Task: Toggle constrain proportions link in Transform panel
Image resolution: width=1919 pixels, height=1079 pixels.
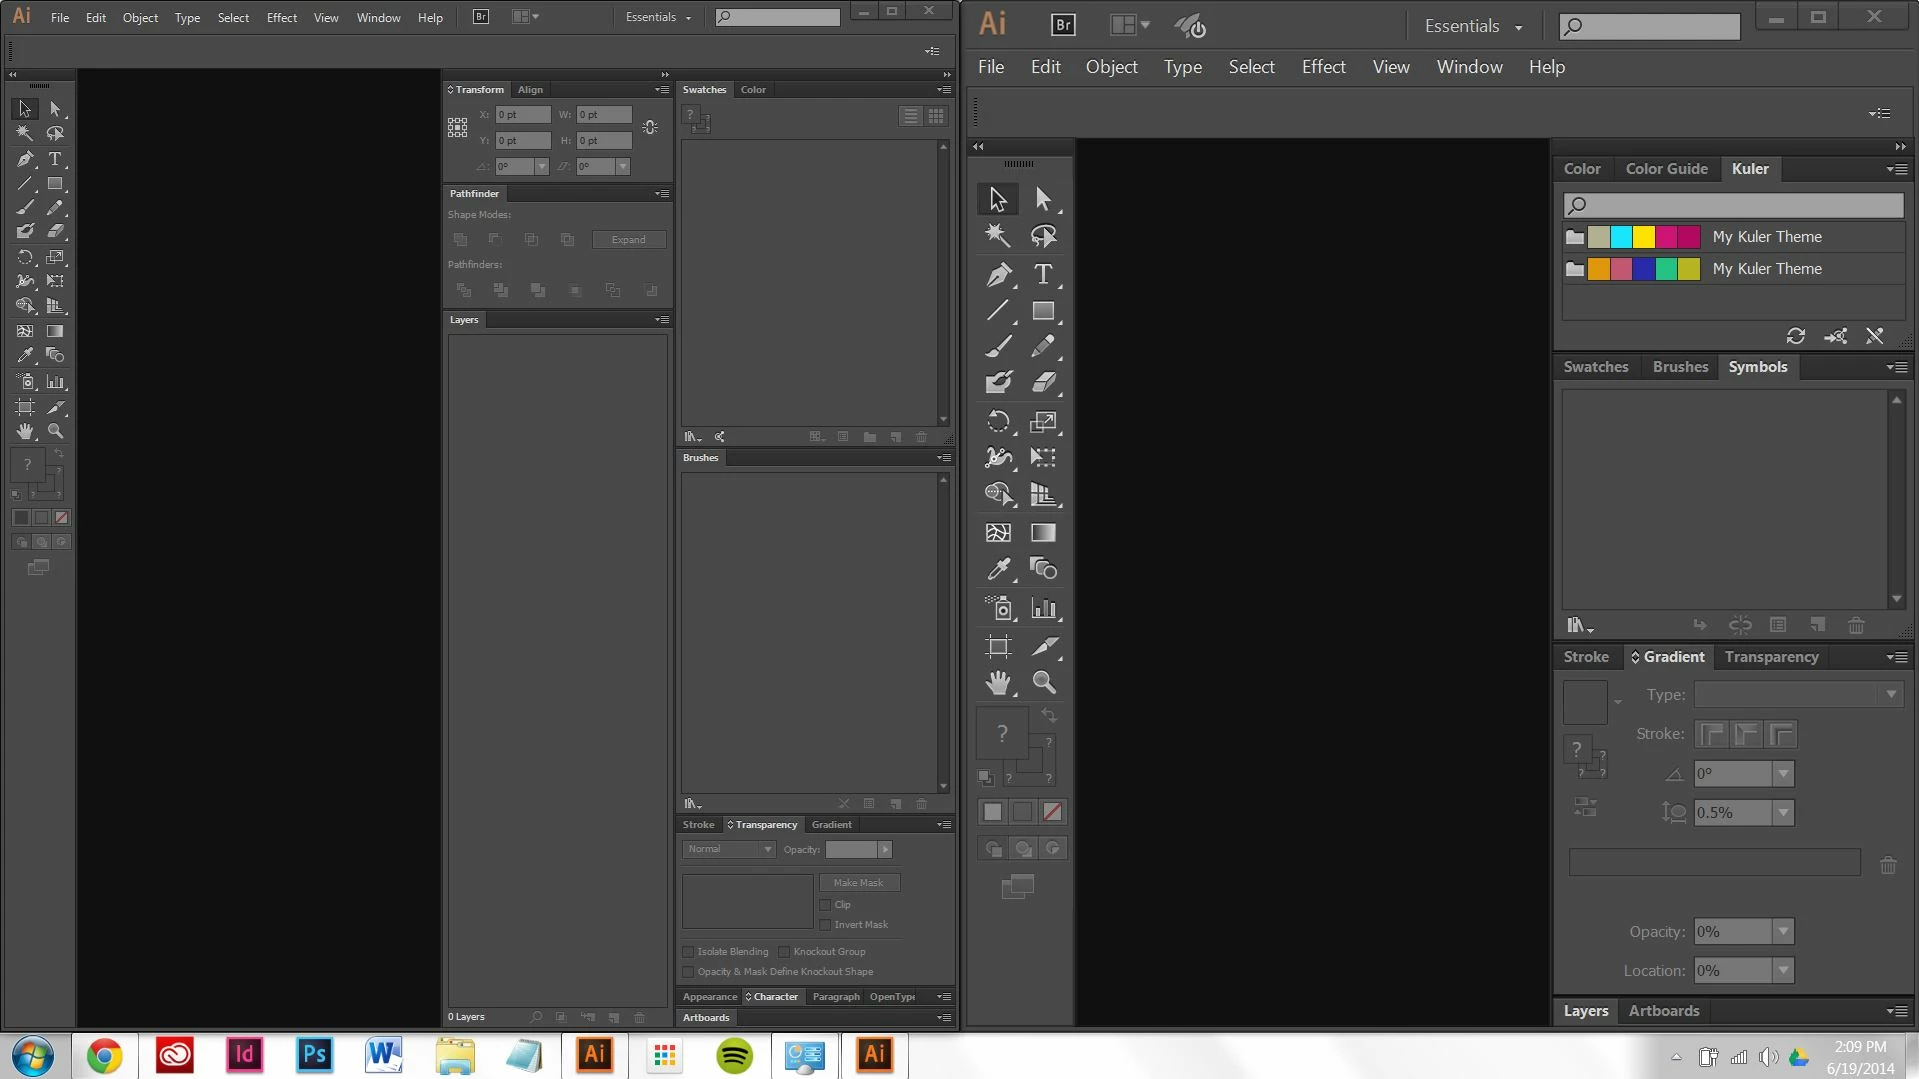Action: [x=650, y=128]
